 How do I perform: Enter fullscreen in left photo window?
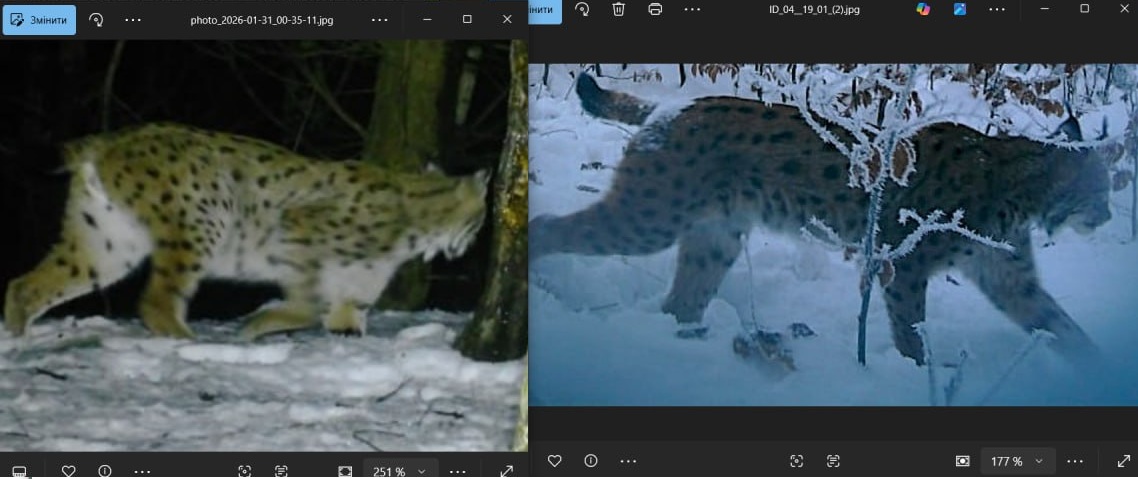click(x=506, y=471)
